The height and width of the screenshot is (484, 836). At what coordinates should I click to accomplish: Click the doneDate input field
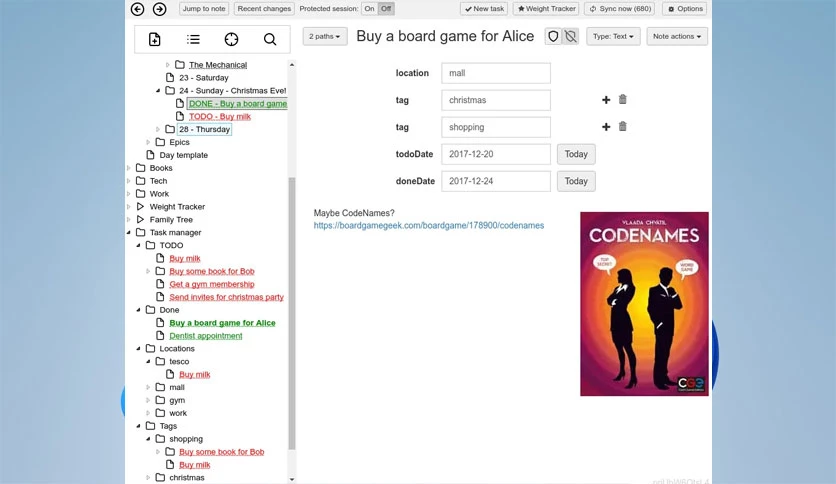point(496,181)
